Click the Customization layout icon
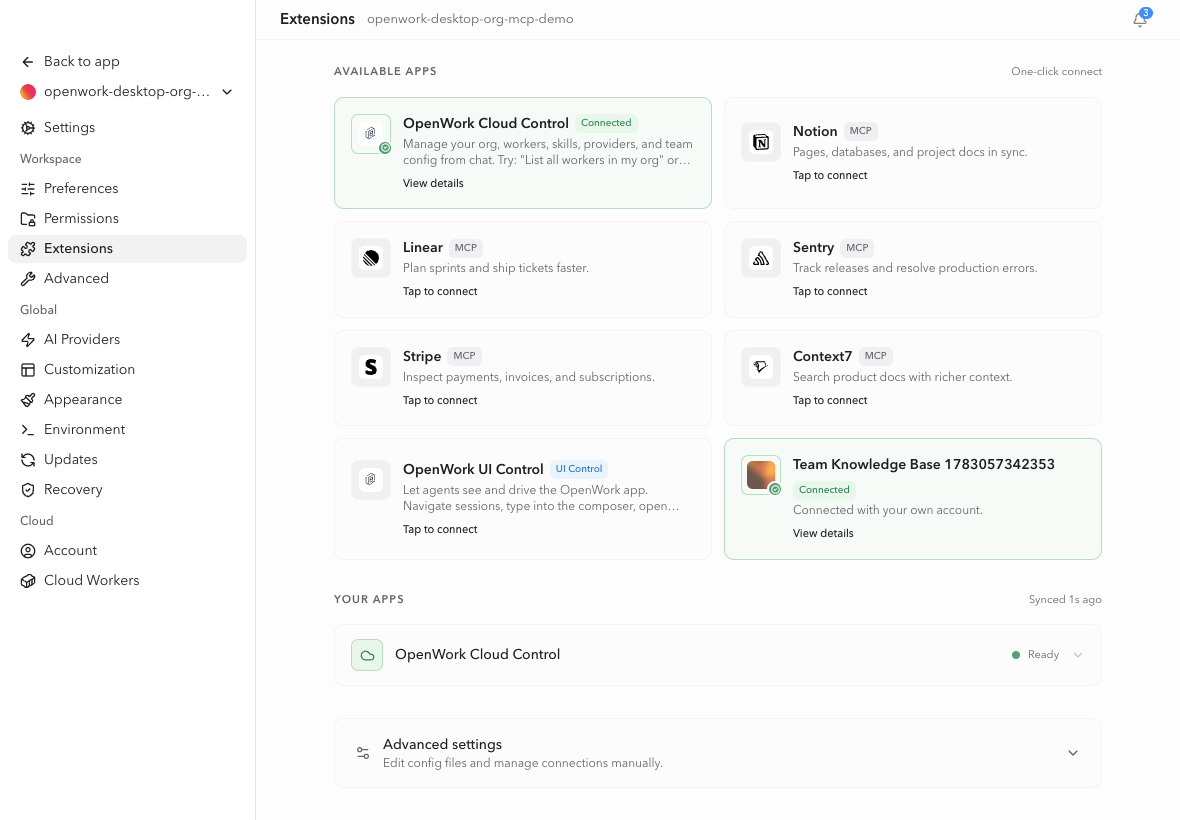Viewport: 1180px width, 820px height. tap(28, 370)
